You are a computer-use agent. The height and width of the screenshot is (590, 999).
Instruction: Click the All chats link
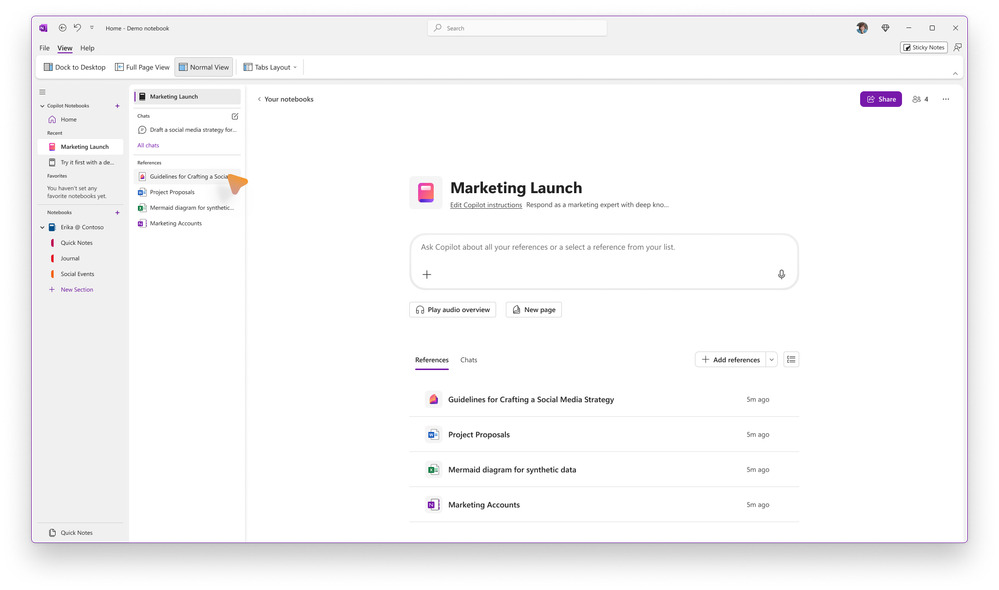pyautogui.click(x=148, y=145)
